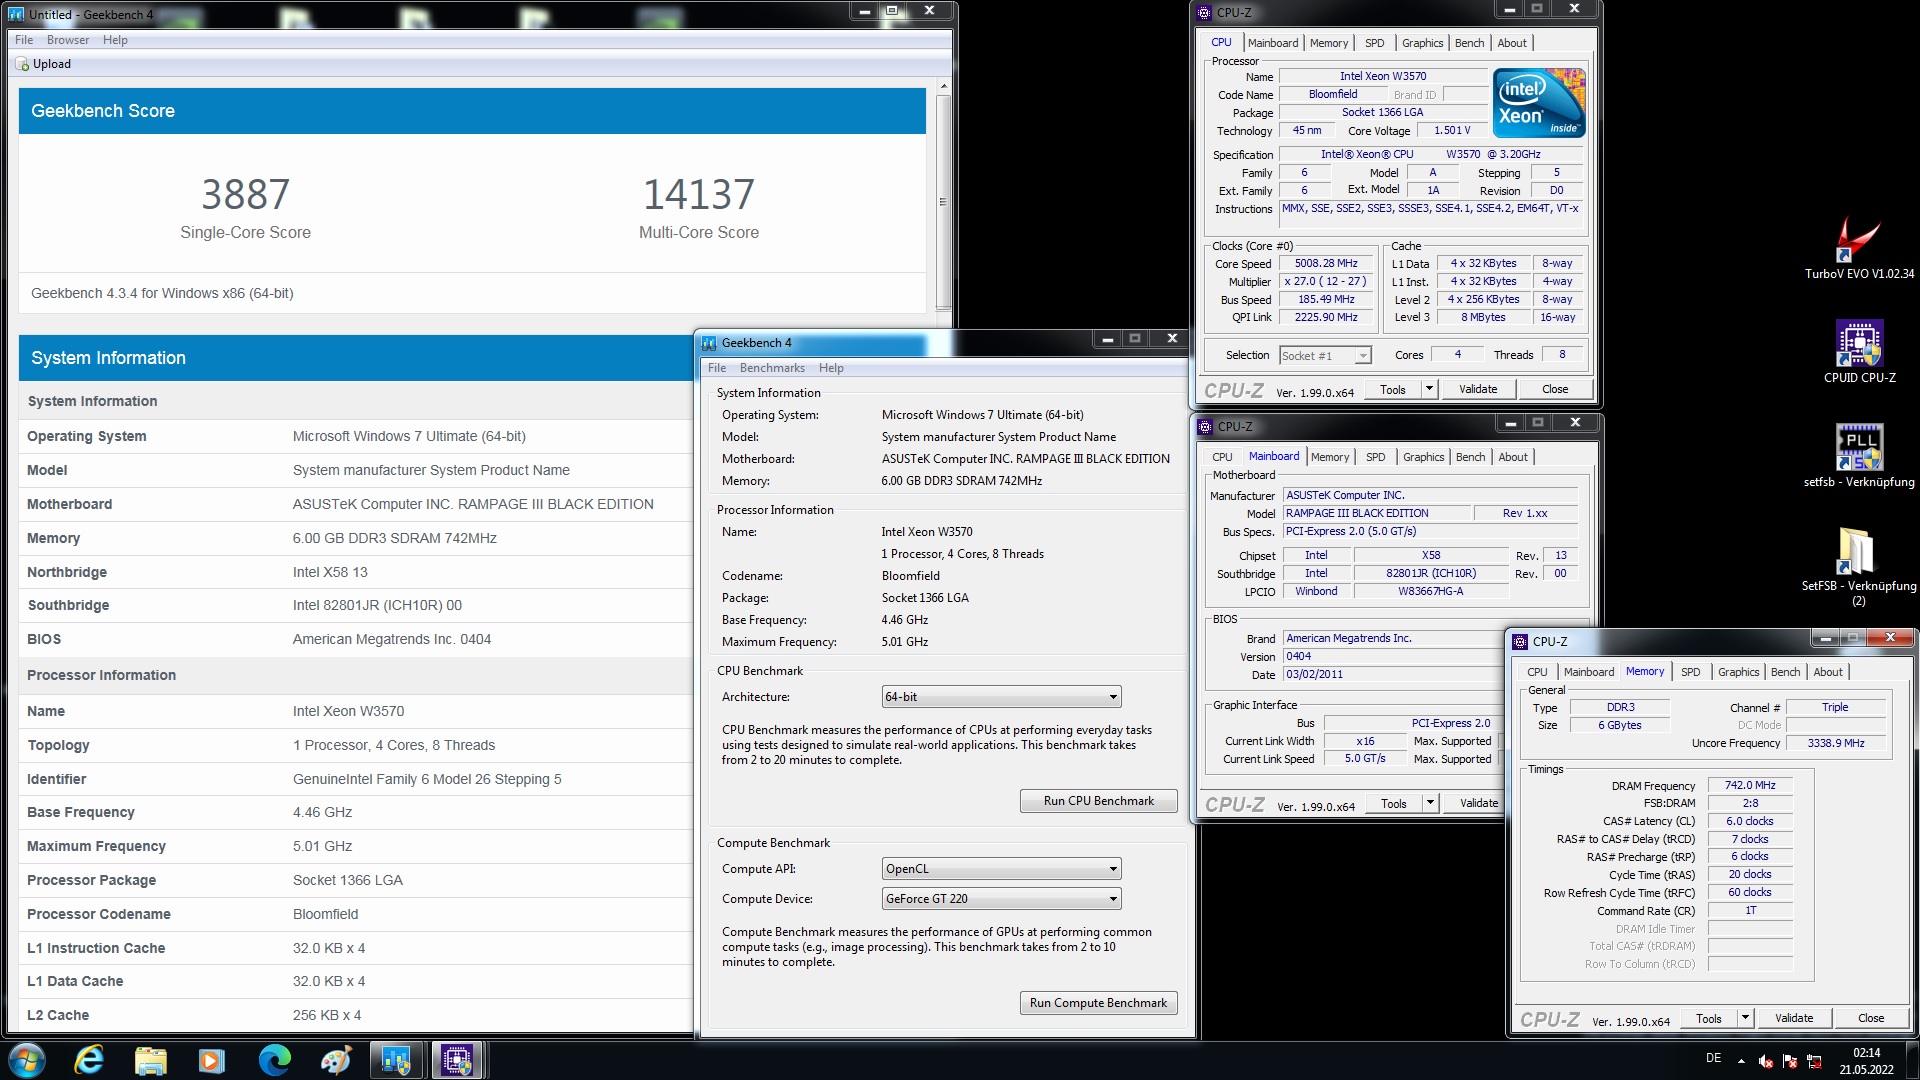Click the Multi-Core Score value 14137
The image size is (1920, 1080).
[x=698, y=194]
